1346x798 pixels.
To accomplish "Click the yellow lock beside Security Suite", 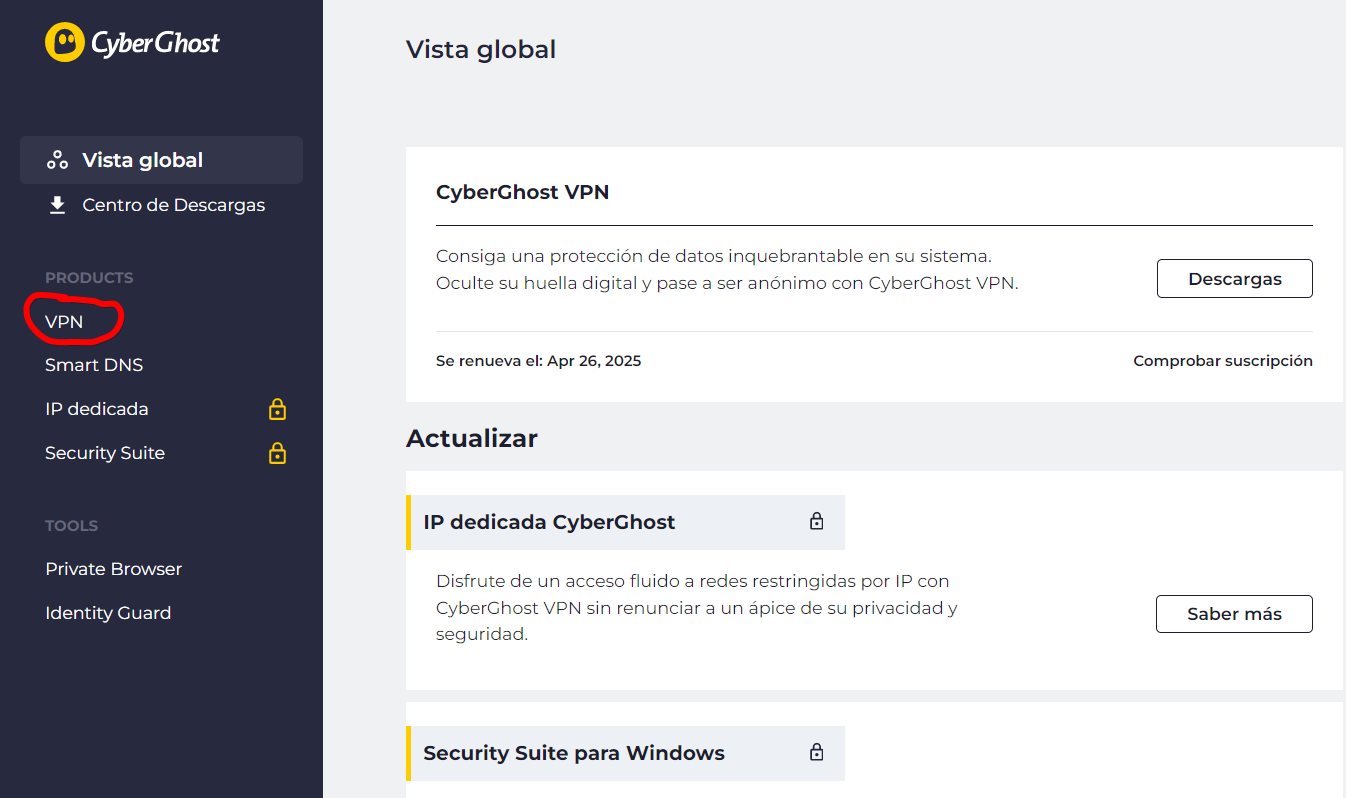I will [278, 453].
